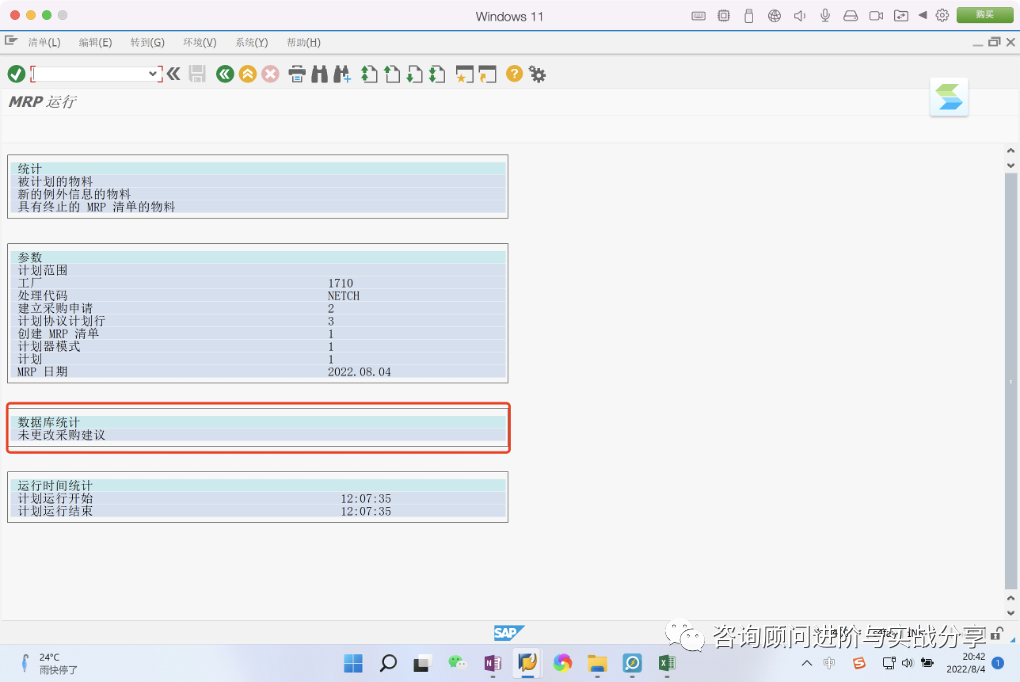Click the camera icon in title bar
This screenshot has width=1020, height=682.
tap(876, 16)
